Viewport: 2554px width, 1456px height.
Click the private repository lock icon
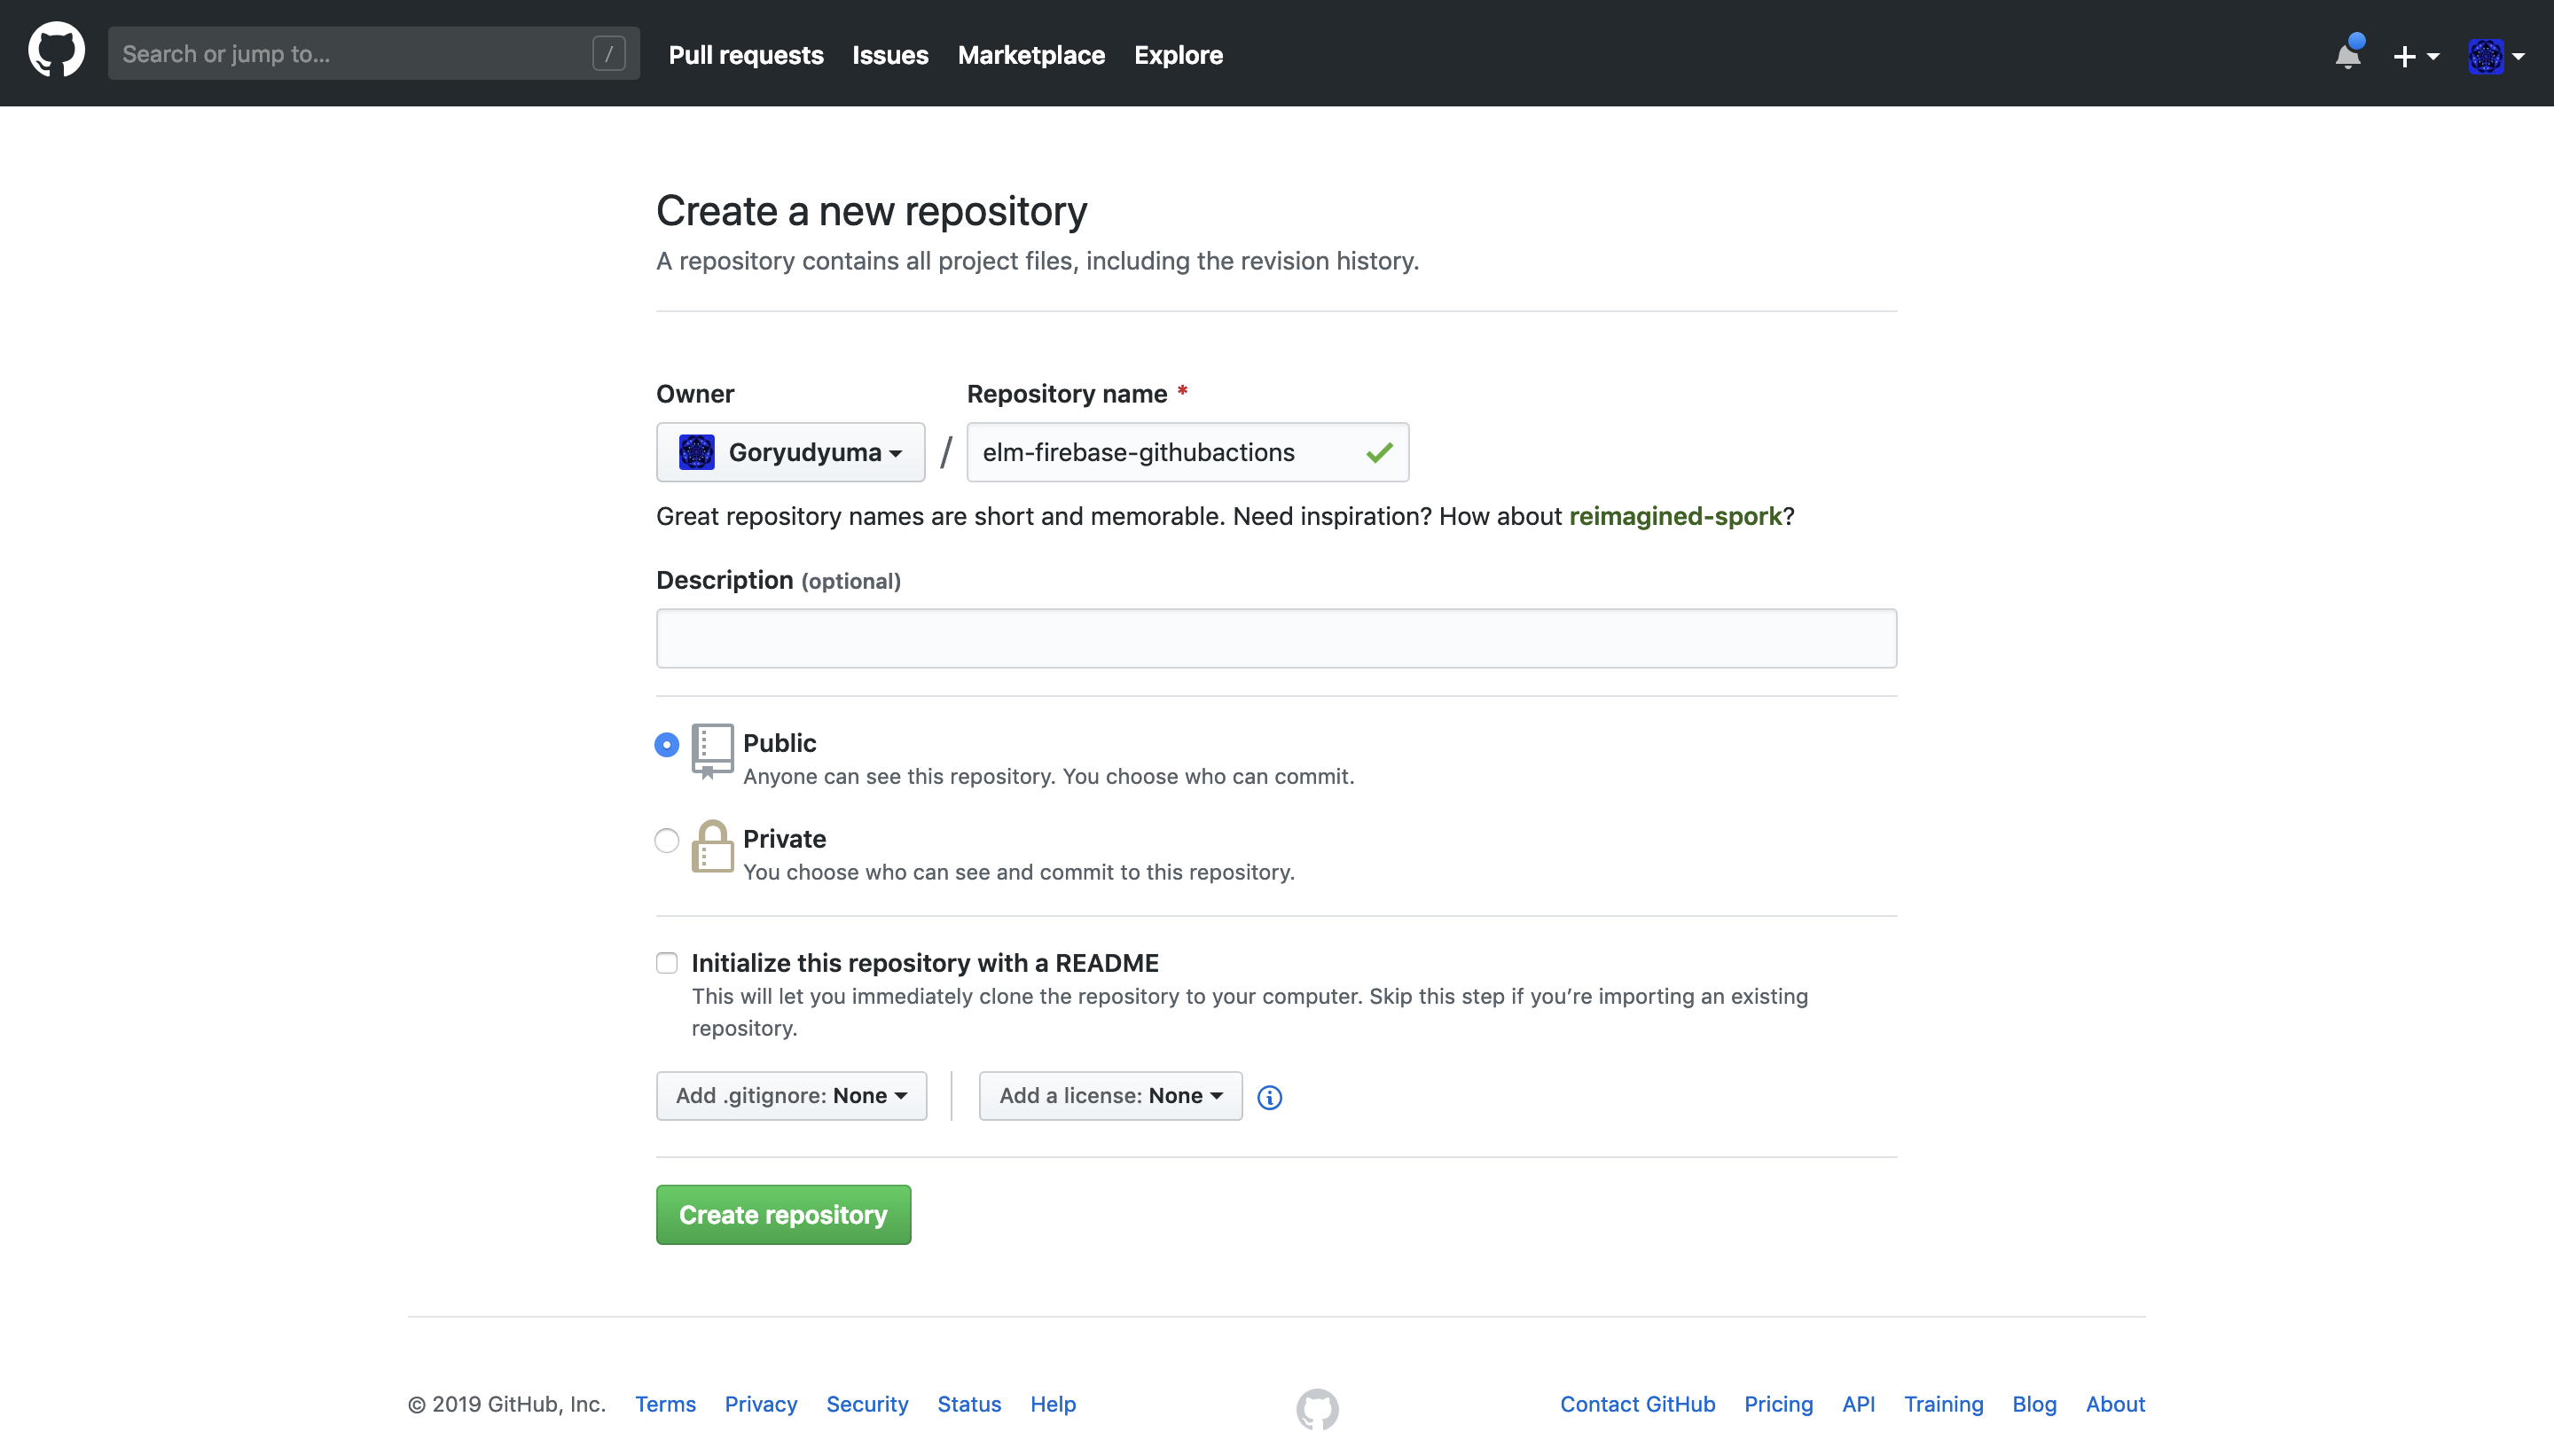click(x=710, y=848)
